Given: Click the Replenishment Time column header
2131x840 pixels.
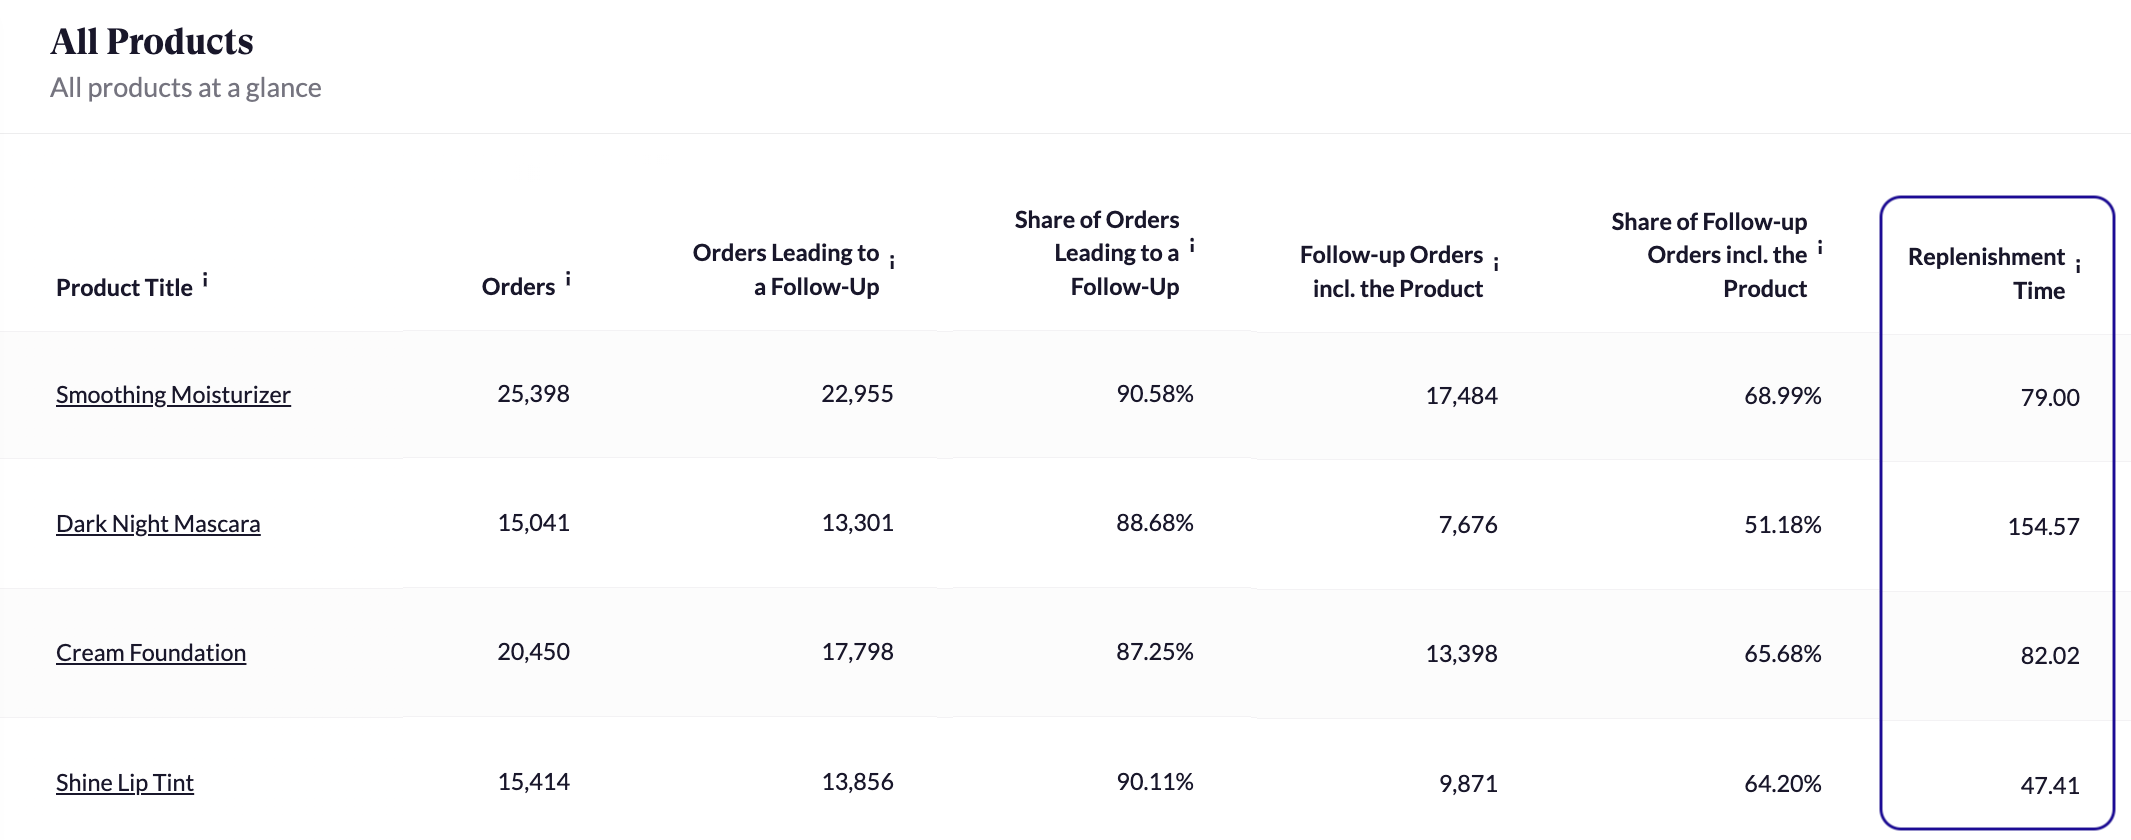Looking at the screenshot, I should [1986, 273].
